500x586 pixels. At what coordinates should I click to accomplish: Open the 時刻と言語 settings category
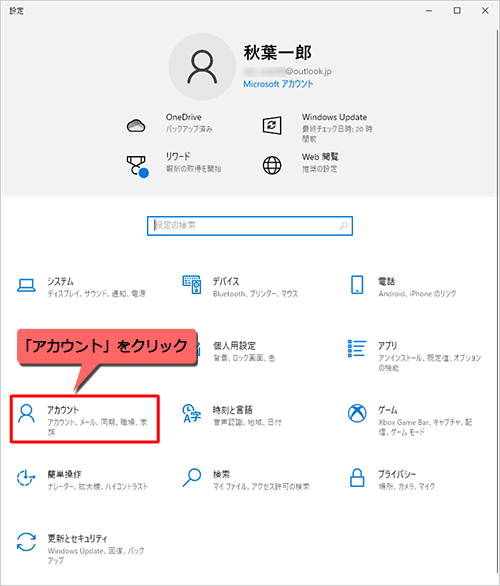click(x=247, y=416)
